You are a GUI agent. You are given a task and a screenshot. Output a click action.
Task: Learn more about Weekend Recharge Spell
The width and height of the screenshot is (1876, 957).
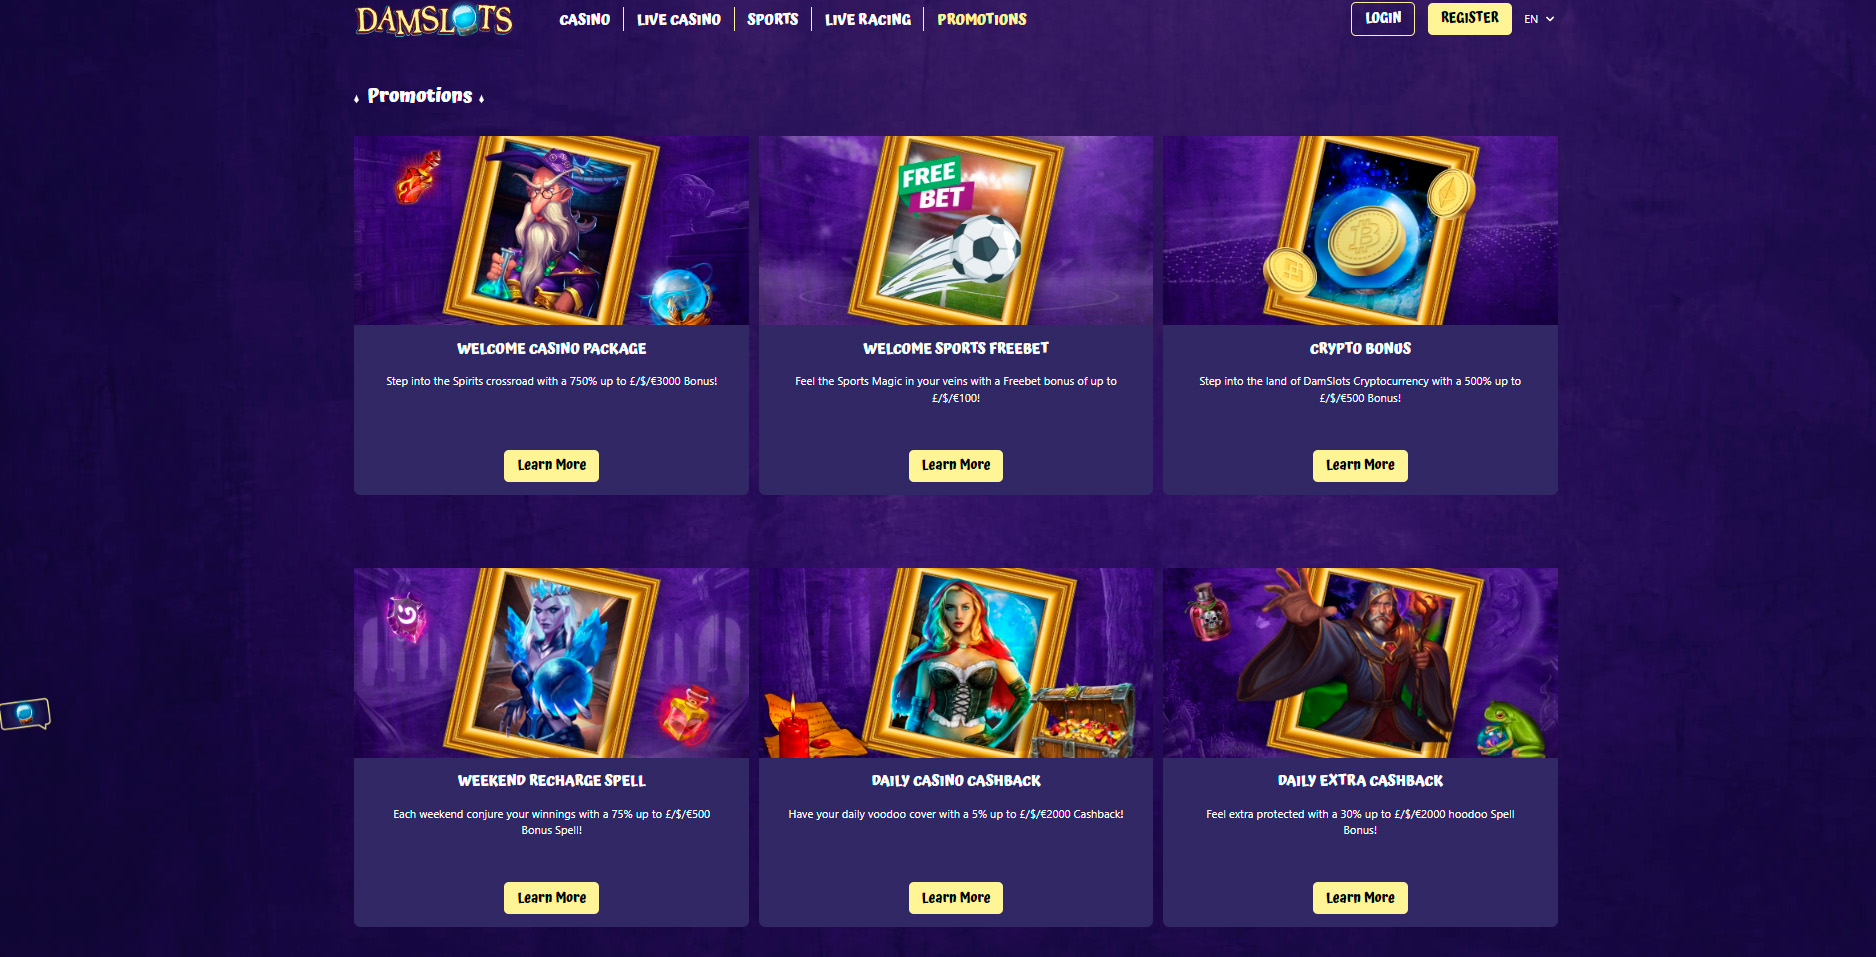tap(551, 898)
